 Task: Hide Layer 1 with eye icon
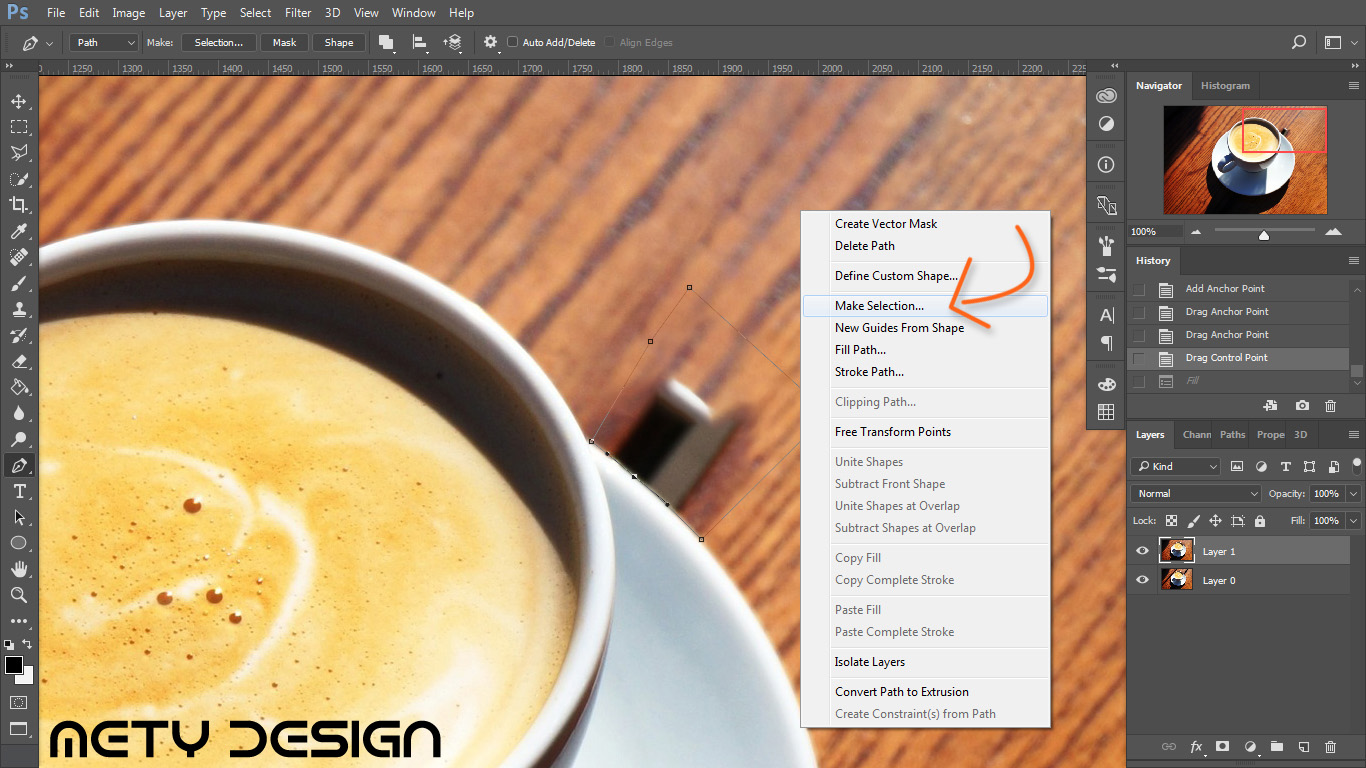coord(1142,551)
